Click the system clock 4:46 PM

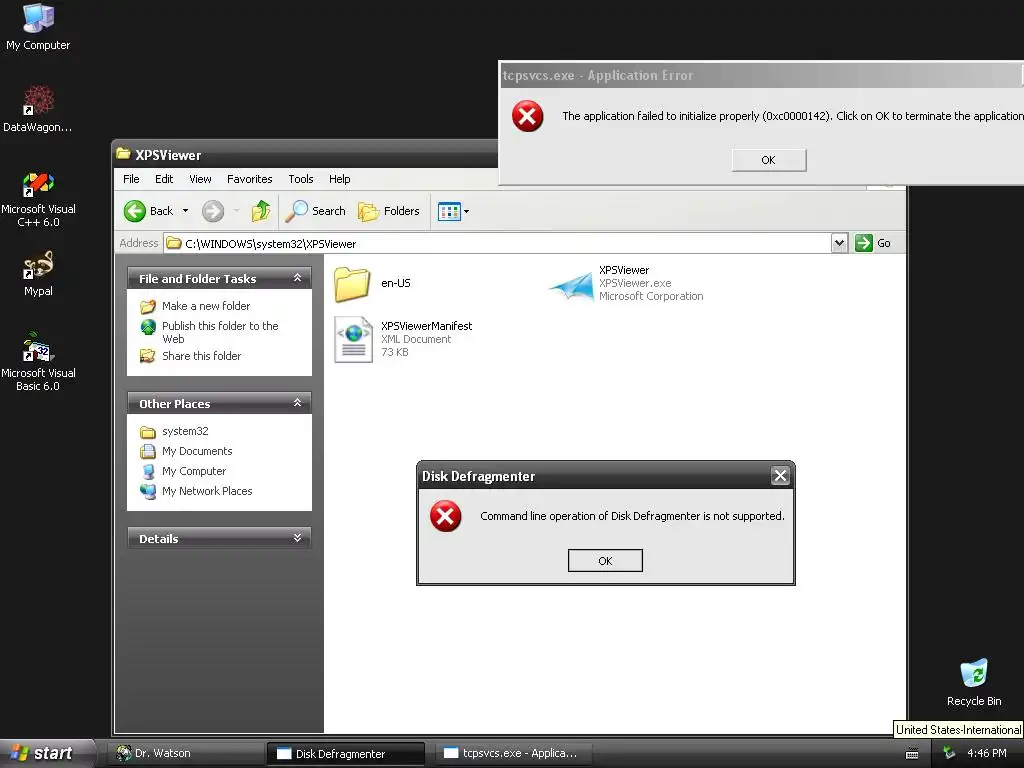987,753
